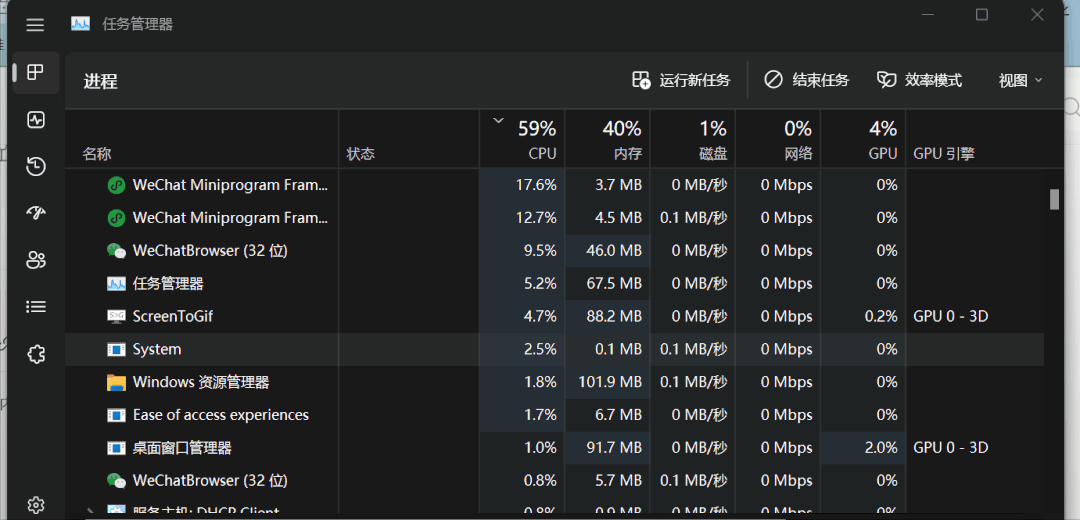Click the 2.0% GPU cell
Screen dimensions: 1080x520
(863, 448)
